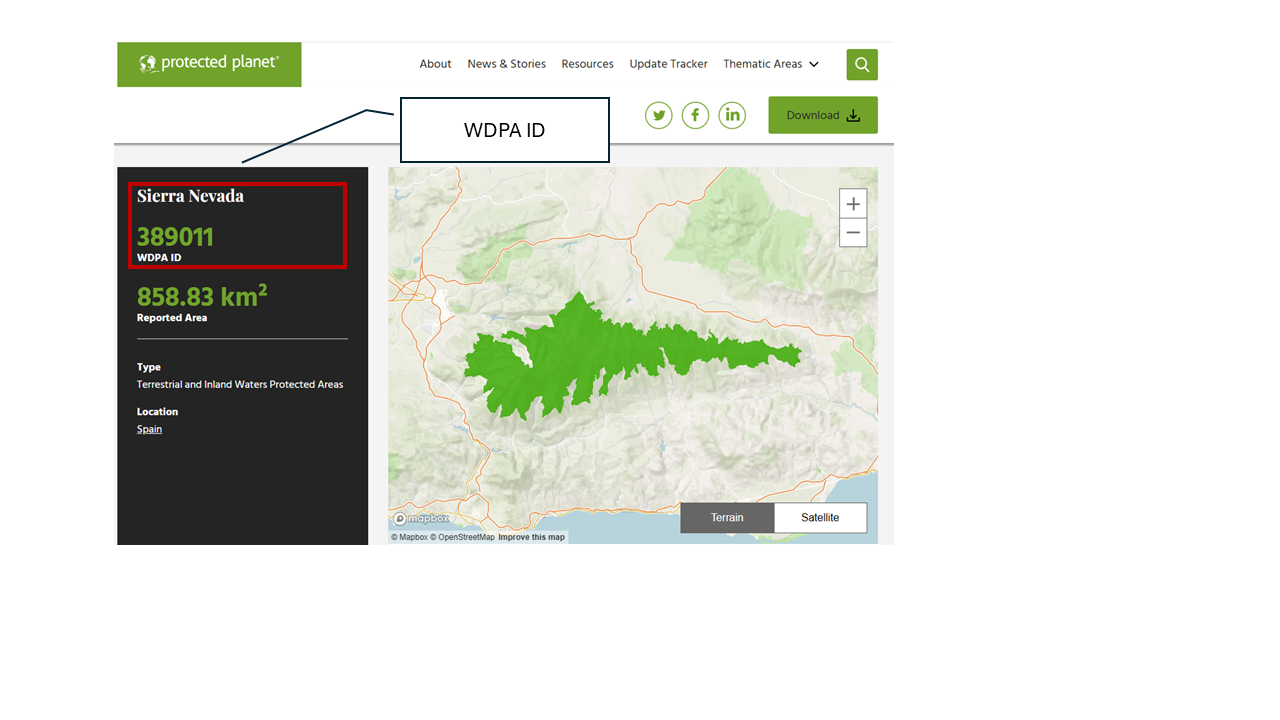Viewport: 1280px width, 720px height.
Task: Open the About menu item
Action: (x=435, y=64)
